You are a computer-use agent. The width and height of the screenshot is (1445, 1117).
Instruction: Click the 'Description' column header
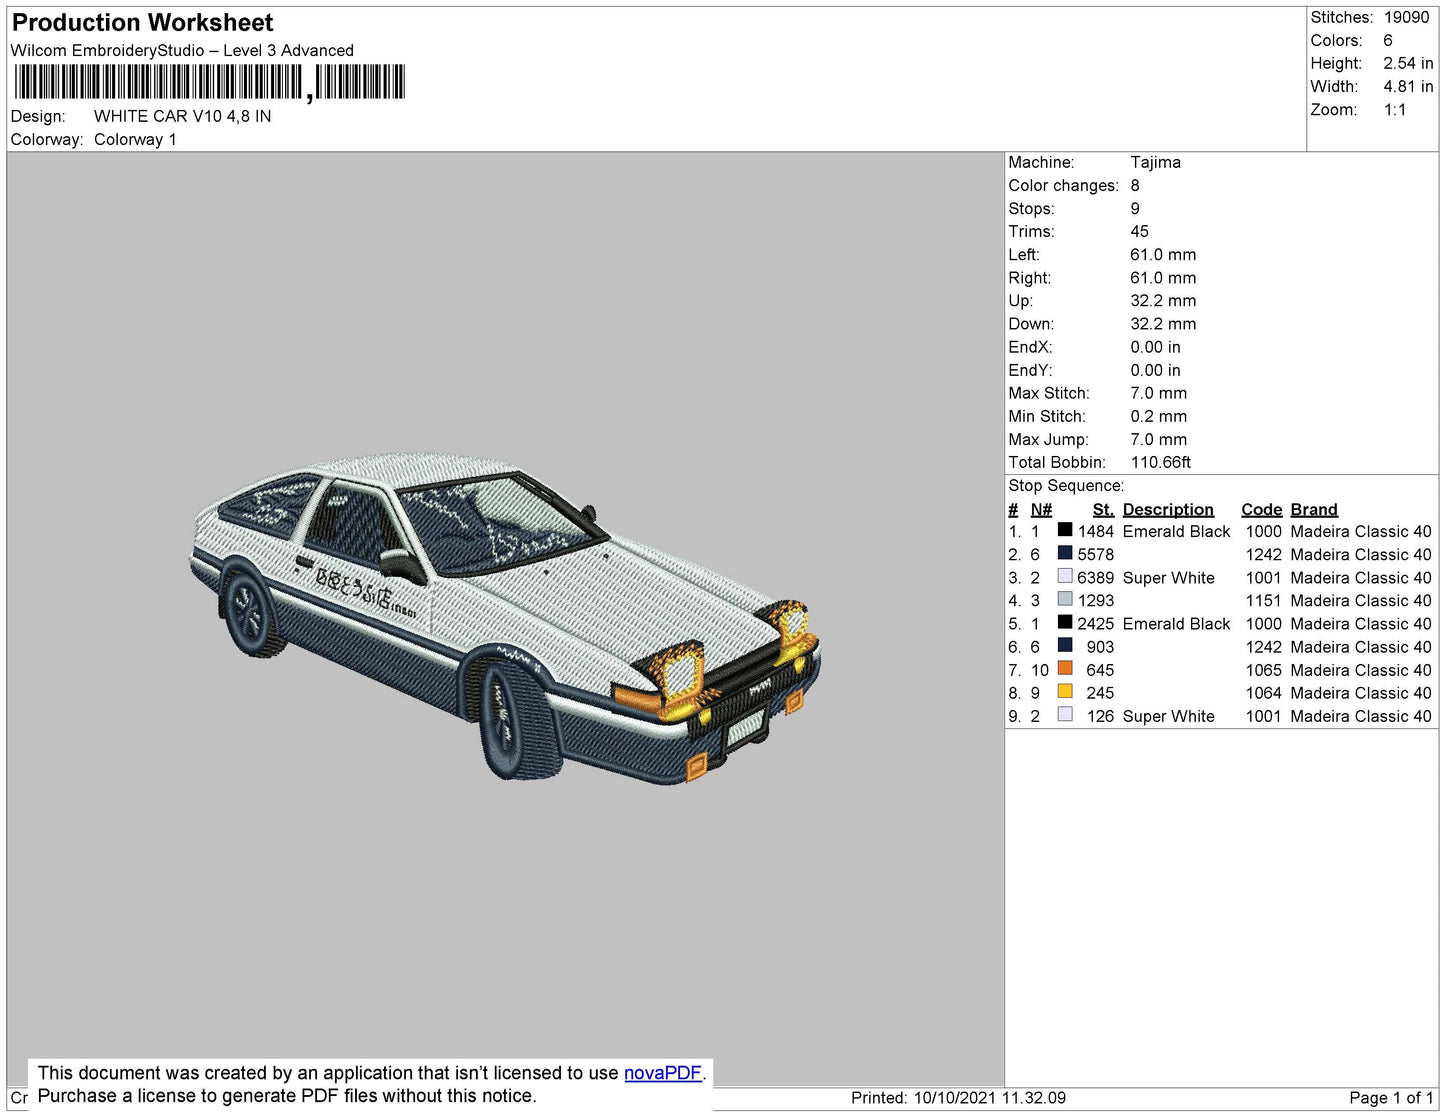point(1168,509)
